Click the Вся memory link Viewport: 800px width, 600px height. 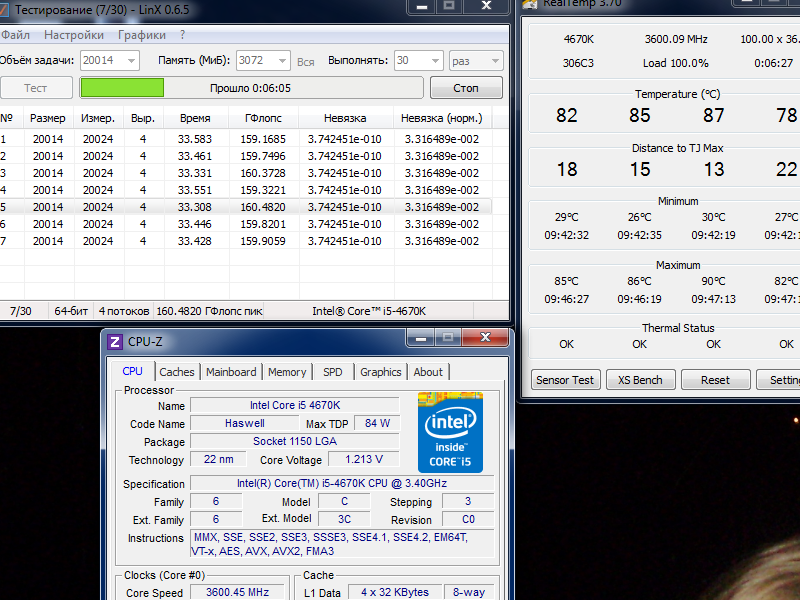pyautogui.click(x=306, y=62)
